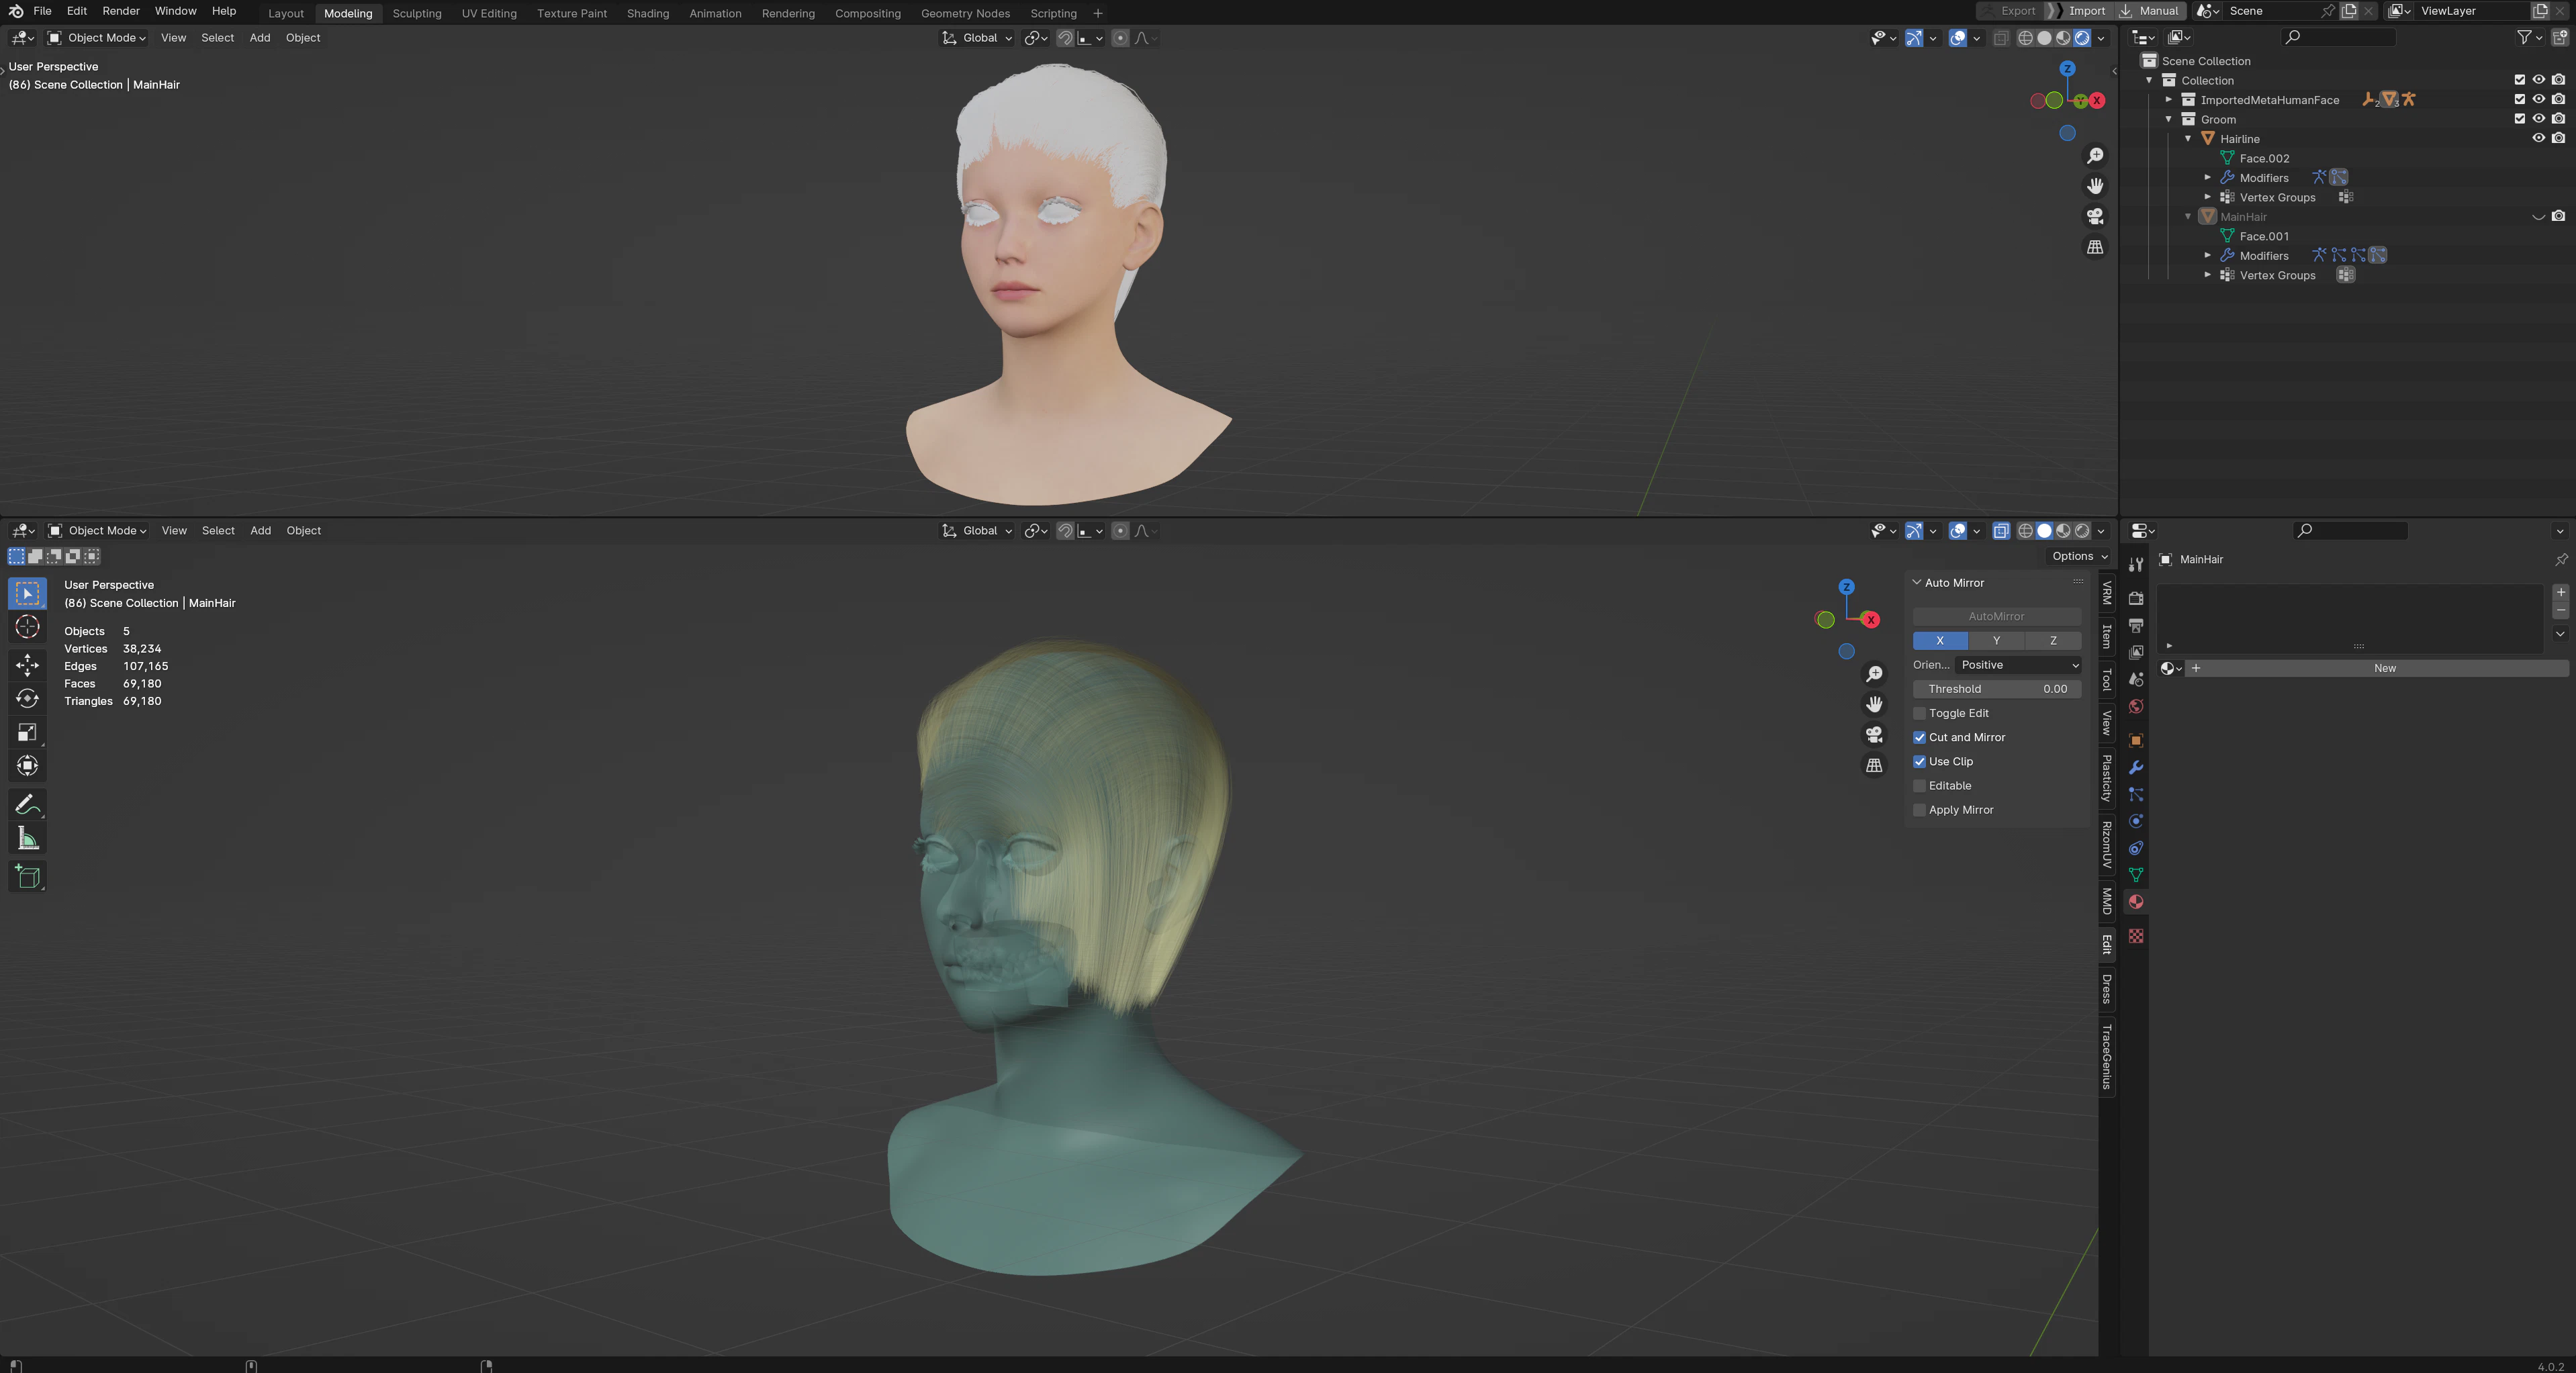The width and height of the screenshot is (2576, 1373).
Task: Enable the Apply Mirror checkbox
Action: coord(1919,810)
